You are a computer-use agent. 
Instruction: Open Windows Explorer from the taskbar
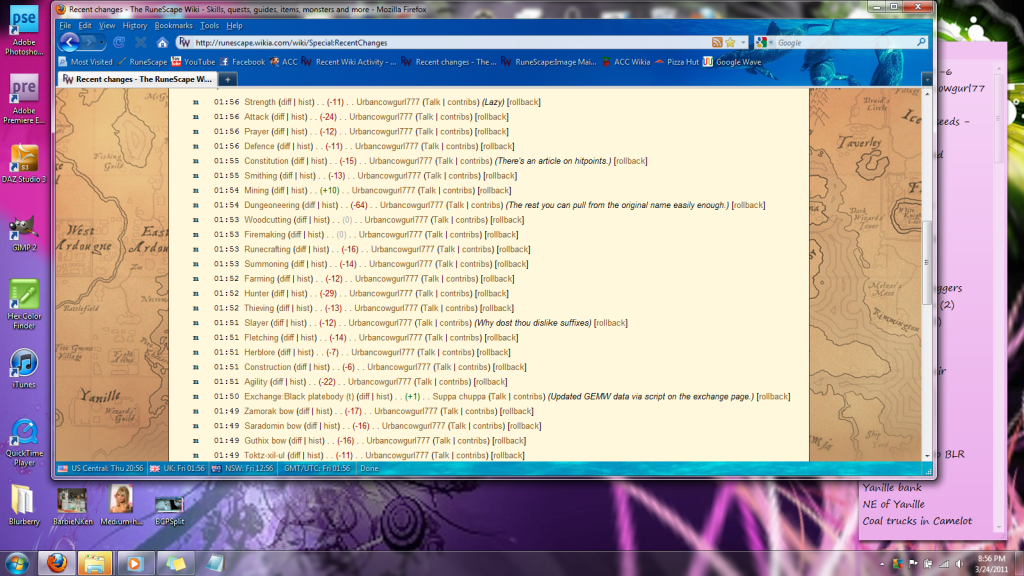coord(95,563)
